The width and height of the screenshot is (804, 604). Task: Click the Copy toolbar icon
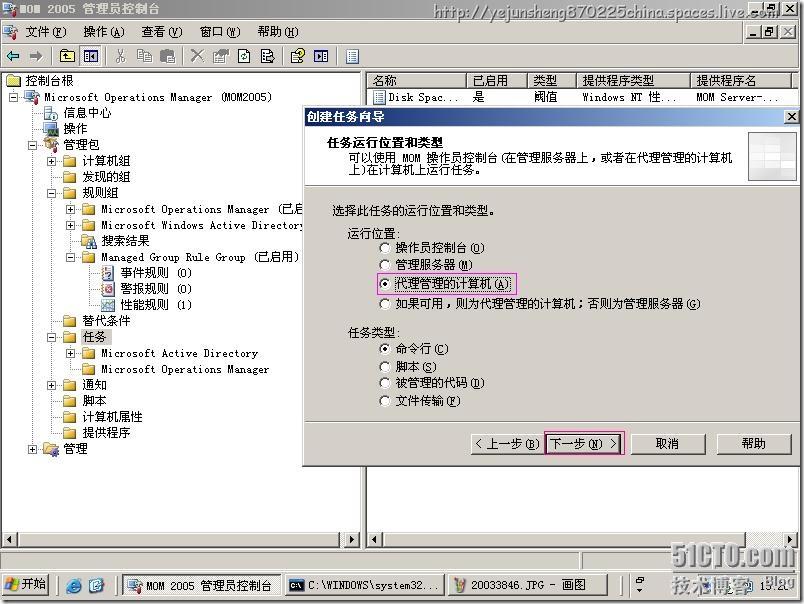pyautogui.click(x=145, y=56)
